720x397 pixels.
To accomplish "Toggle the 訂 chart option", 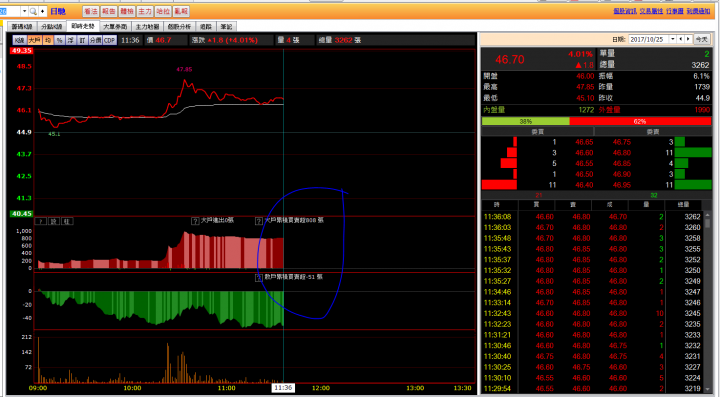I will click(x=82, y=40).
